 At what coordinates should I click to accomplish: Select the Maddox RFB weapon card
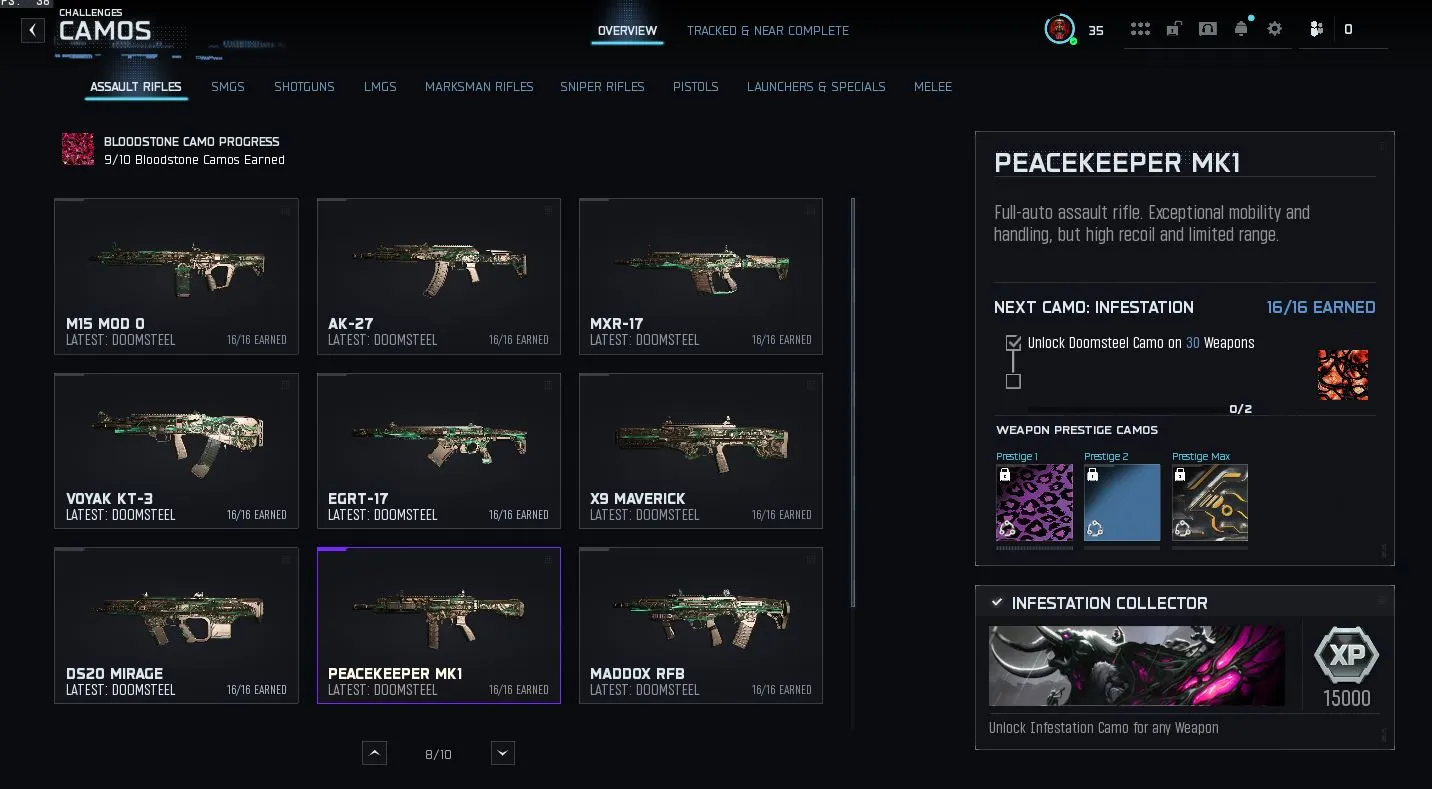pos(701,625)
